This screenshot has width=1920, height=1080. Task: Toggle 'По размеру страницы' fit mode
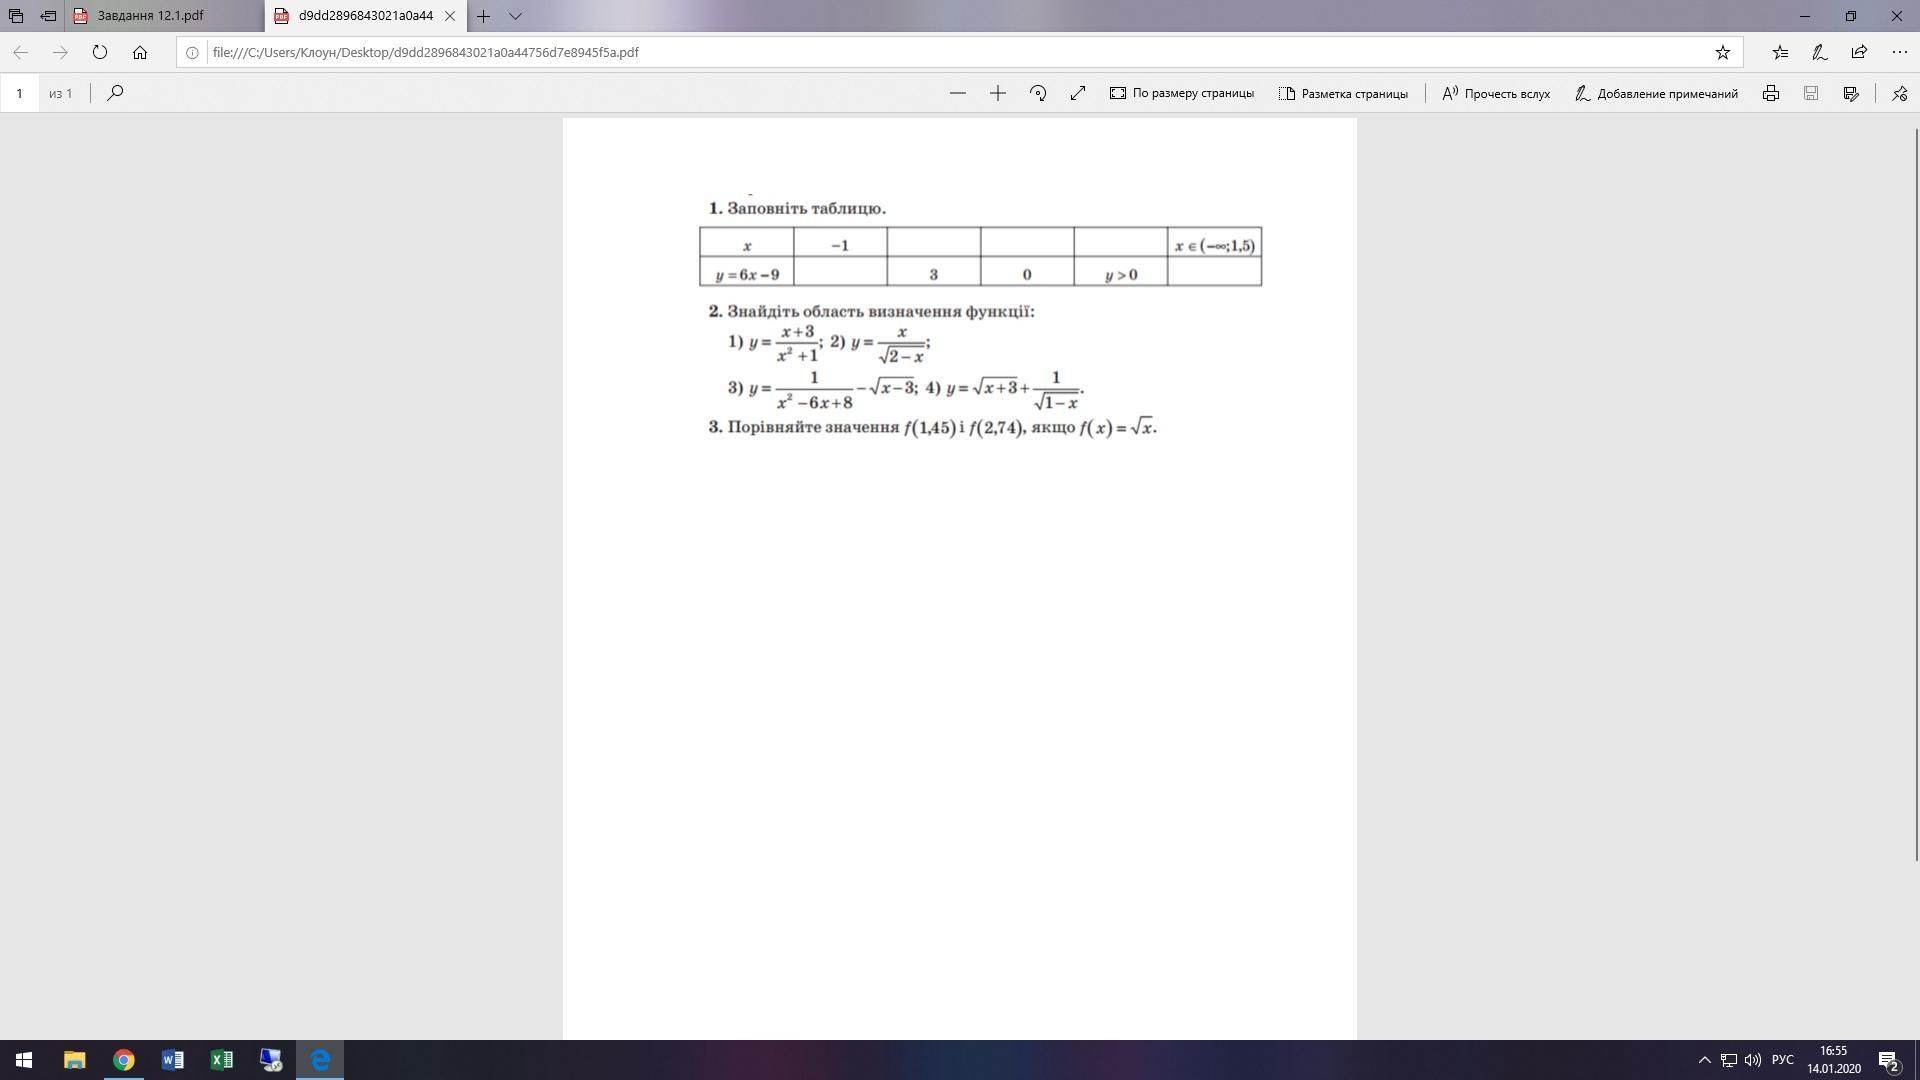(x=1181, y=93)
